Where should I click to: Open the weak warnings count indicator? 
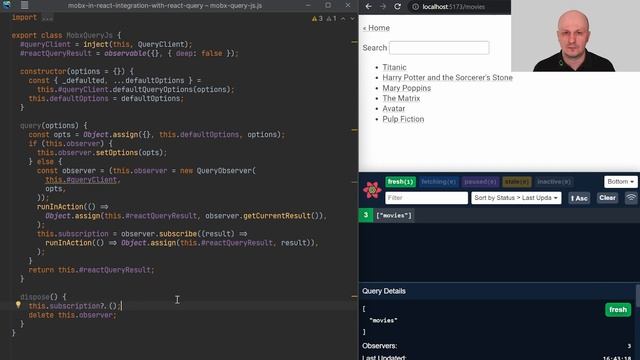[331, 18]
